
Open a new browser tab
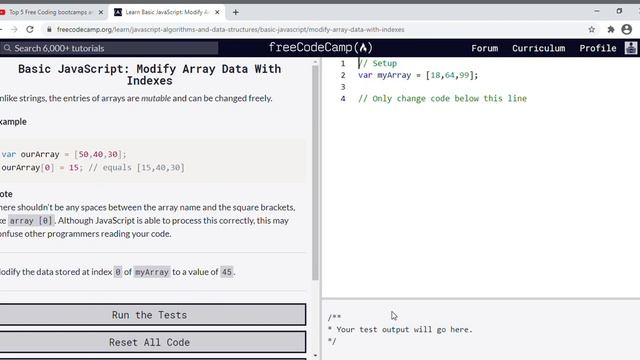[x=236, y=12]
